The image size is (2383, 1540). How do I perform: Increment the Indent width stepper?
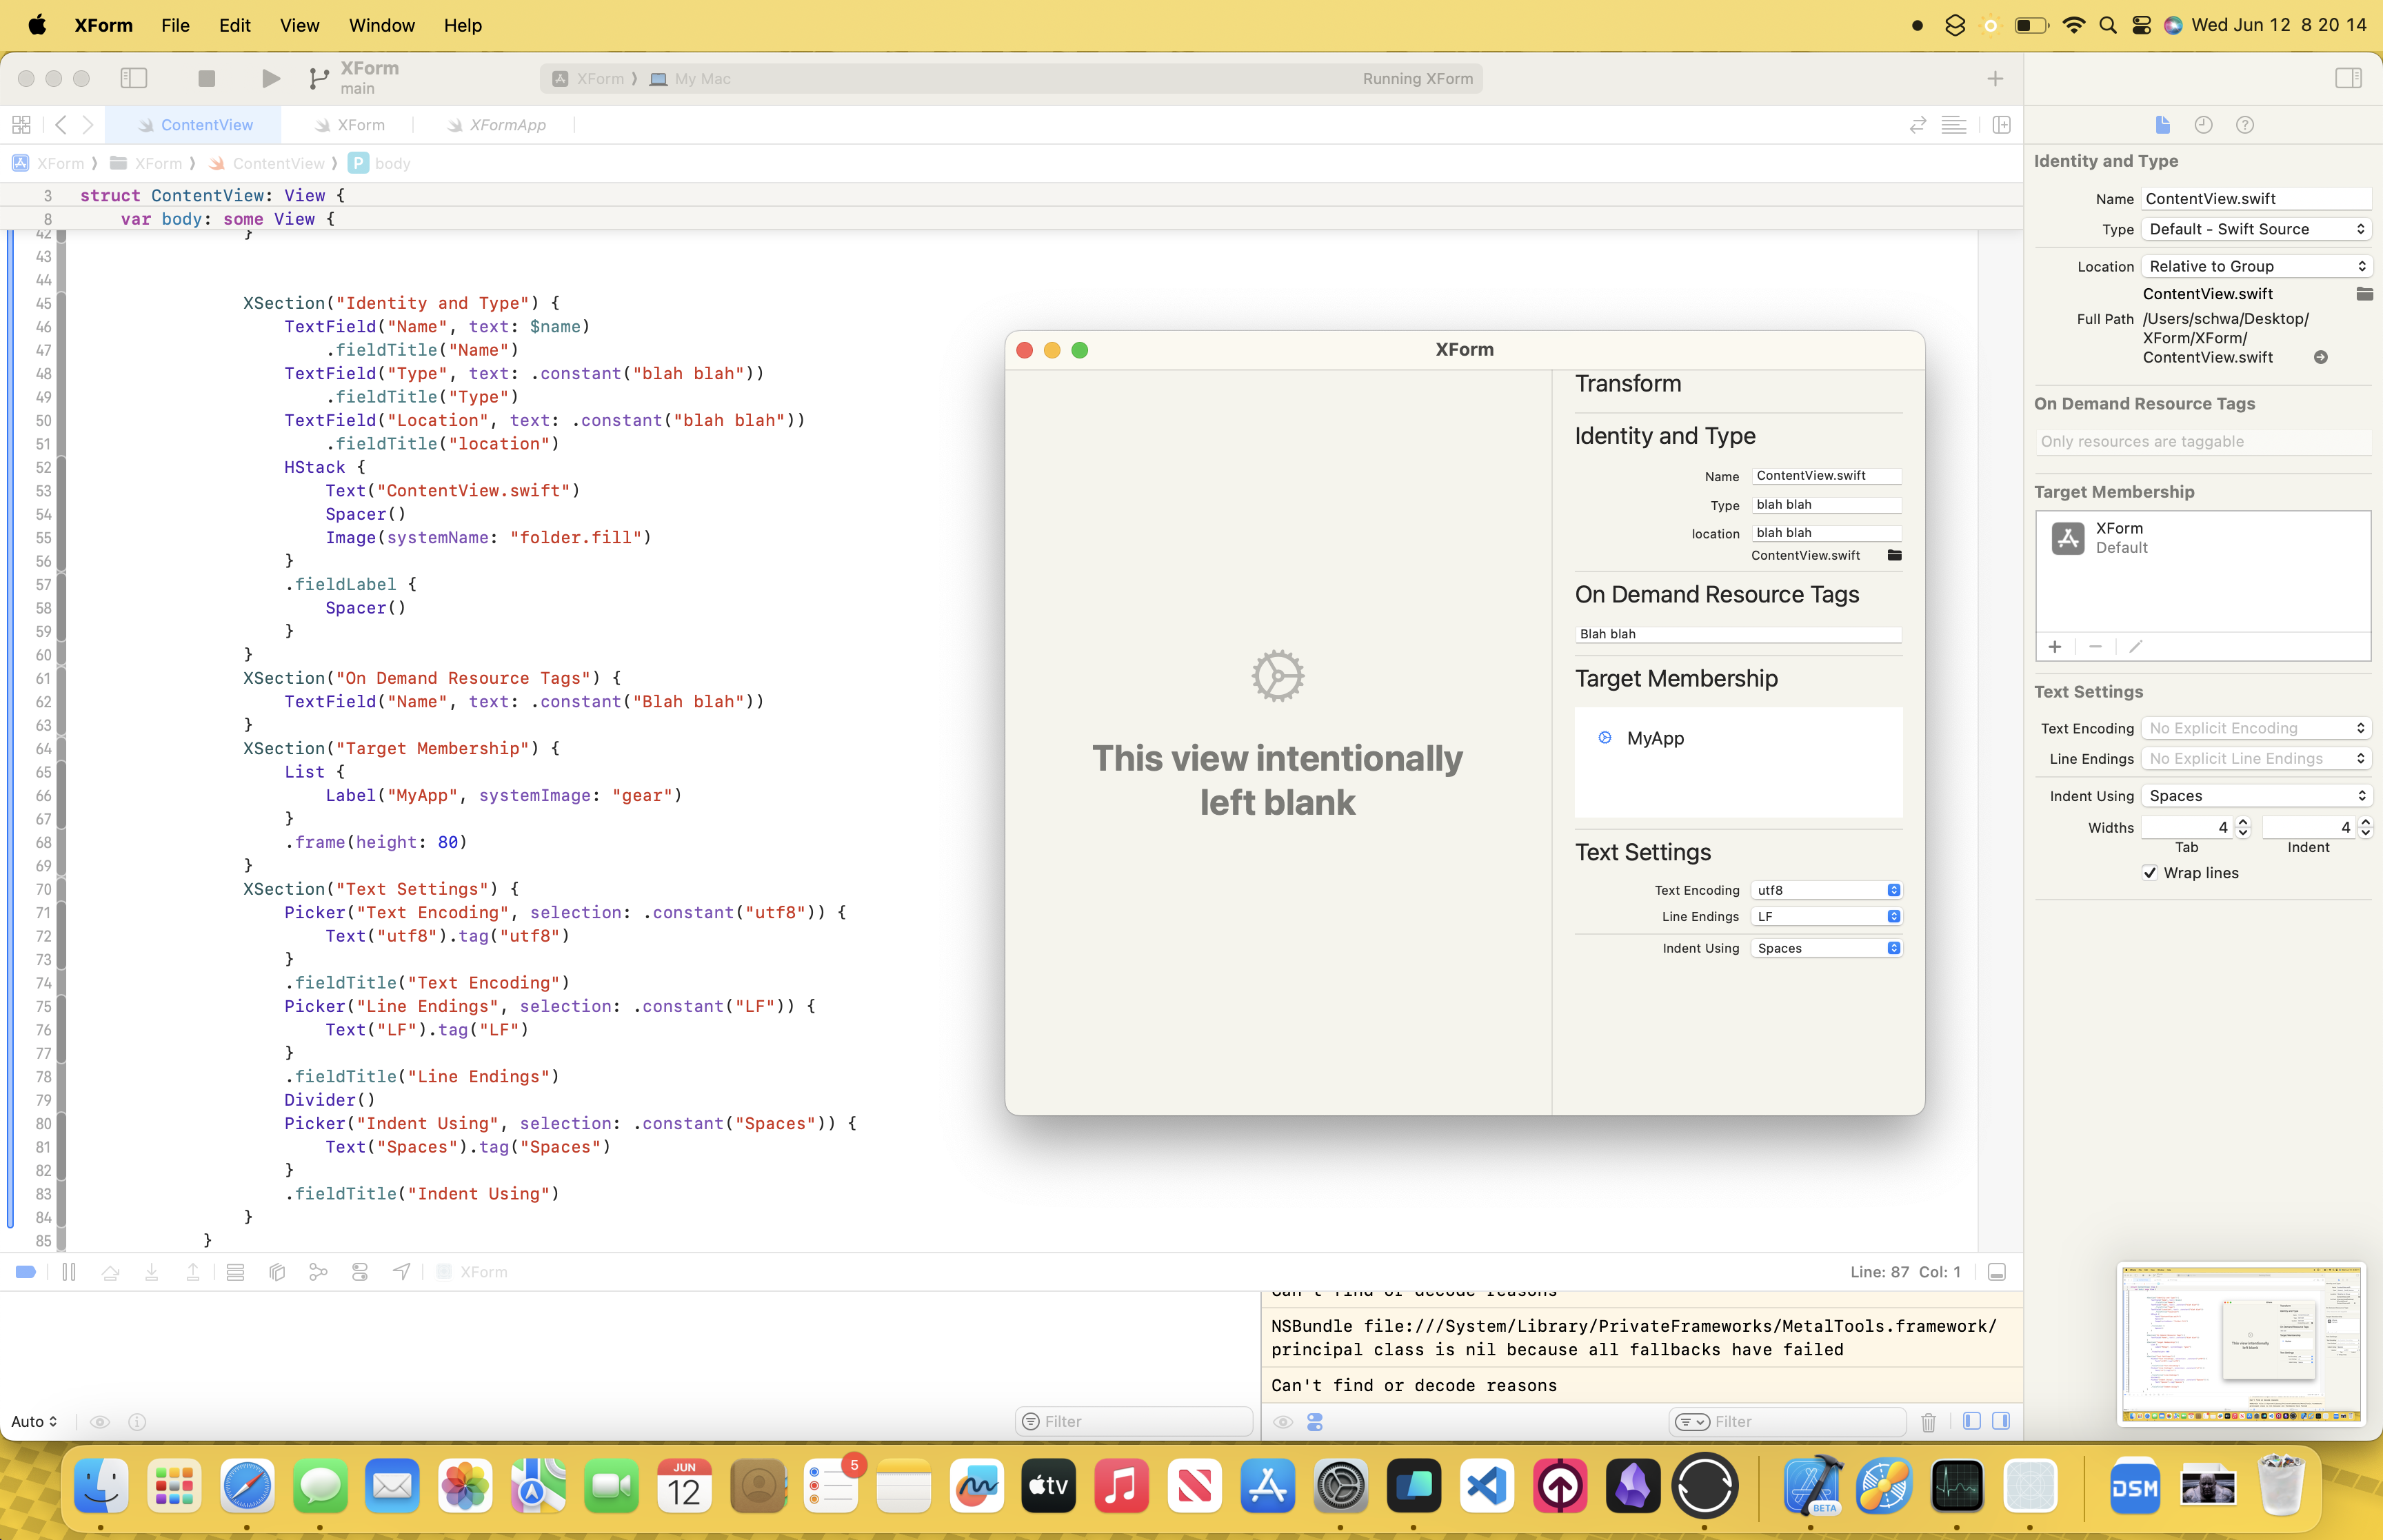(x=2365, y=822)
